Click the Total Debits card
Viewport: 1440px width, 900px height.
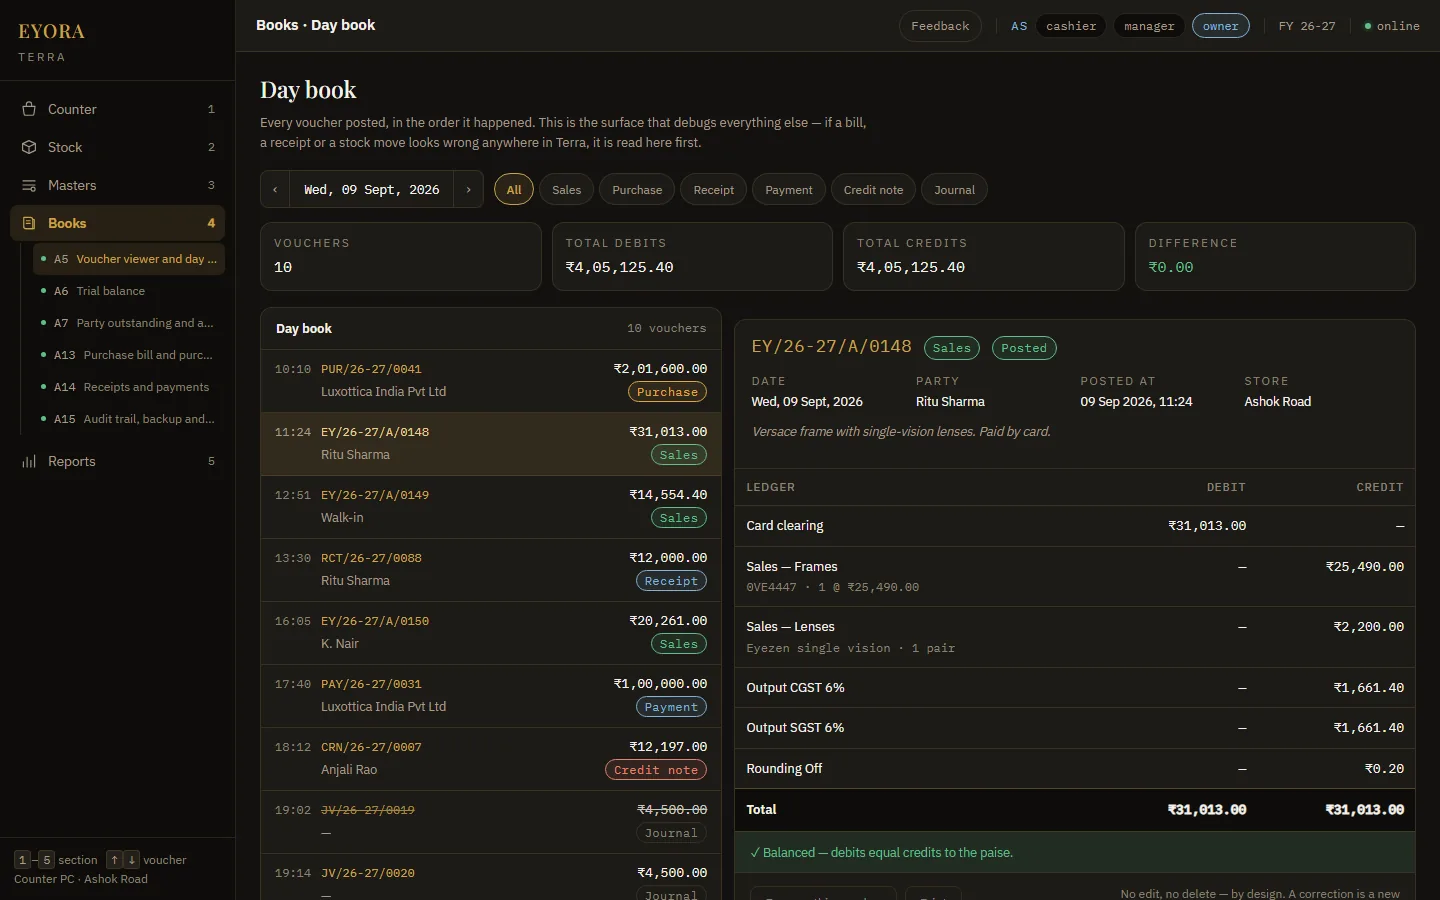click(x=692, y=257)
